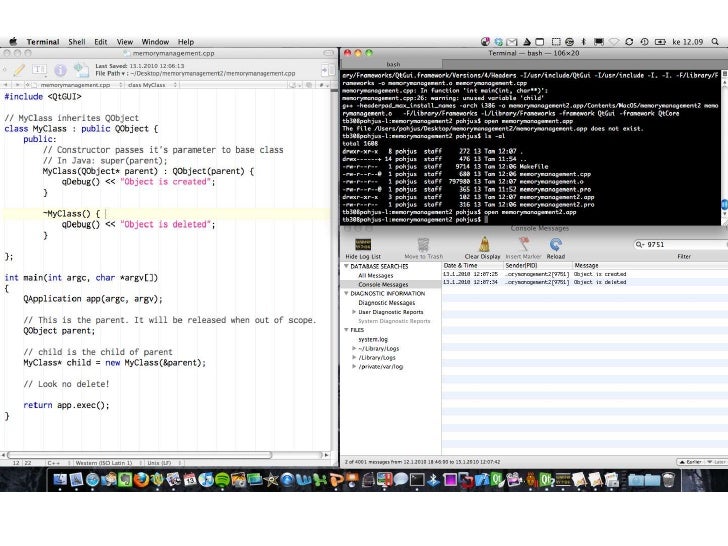
Task: Expand the User Diagnostic Reports item
Action: (353, 312)
